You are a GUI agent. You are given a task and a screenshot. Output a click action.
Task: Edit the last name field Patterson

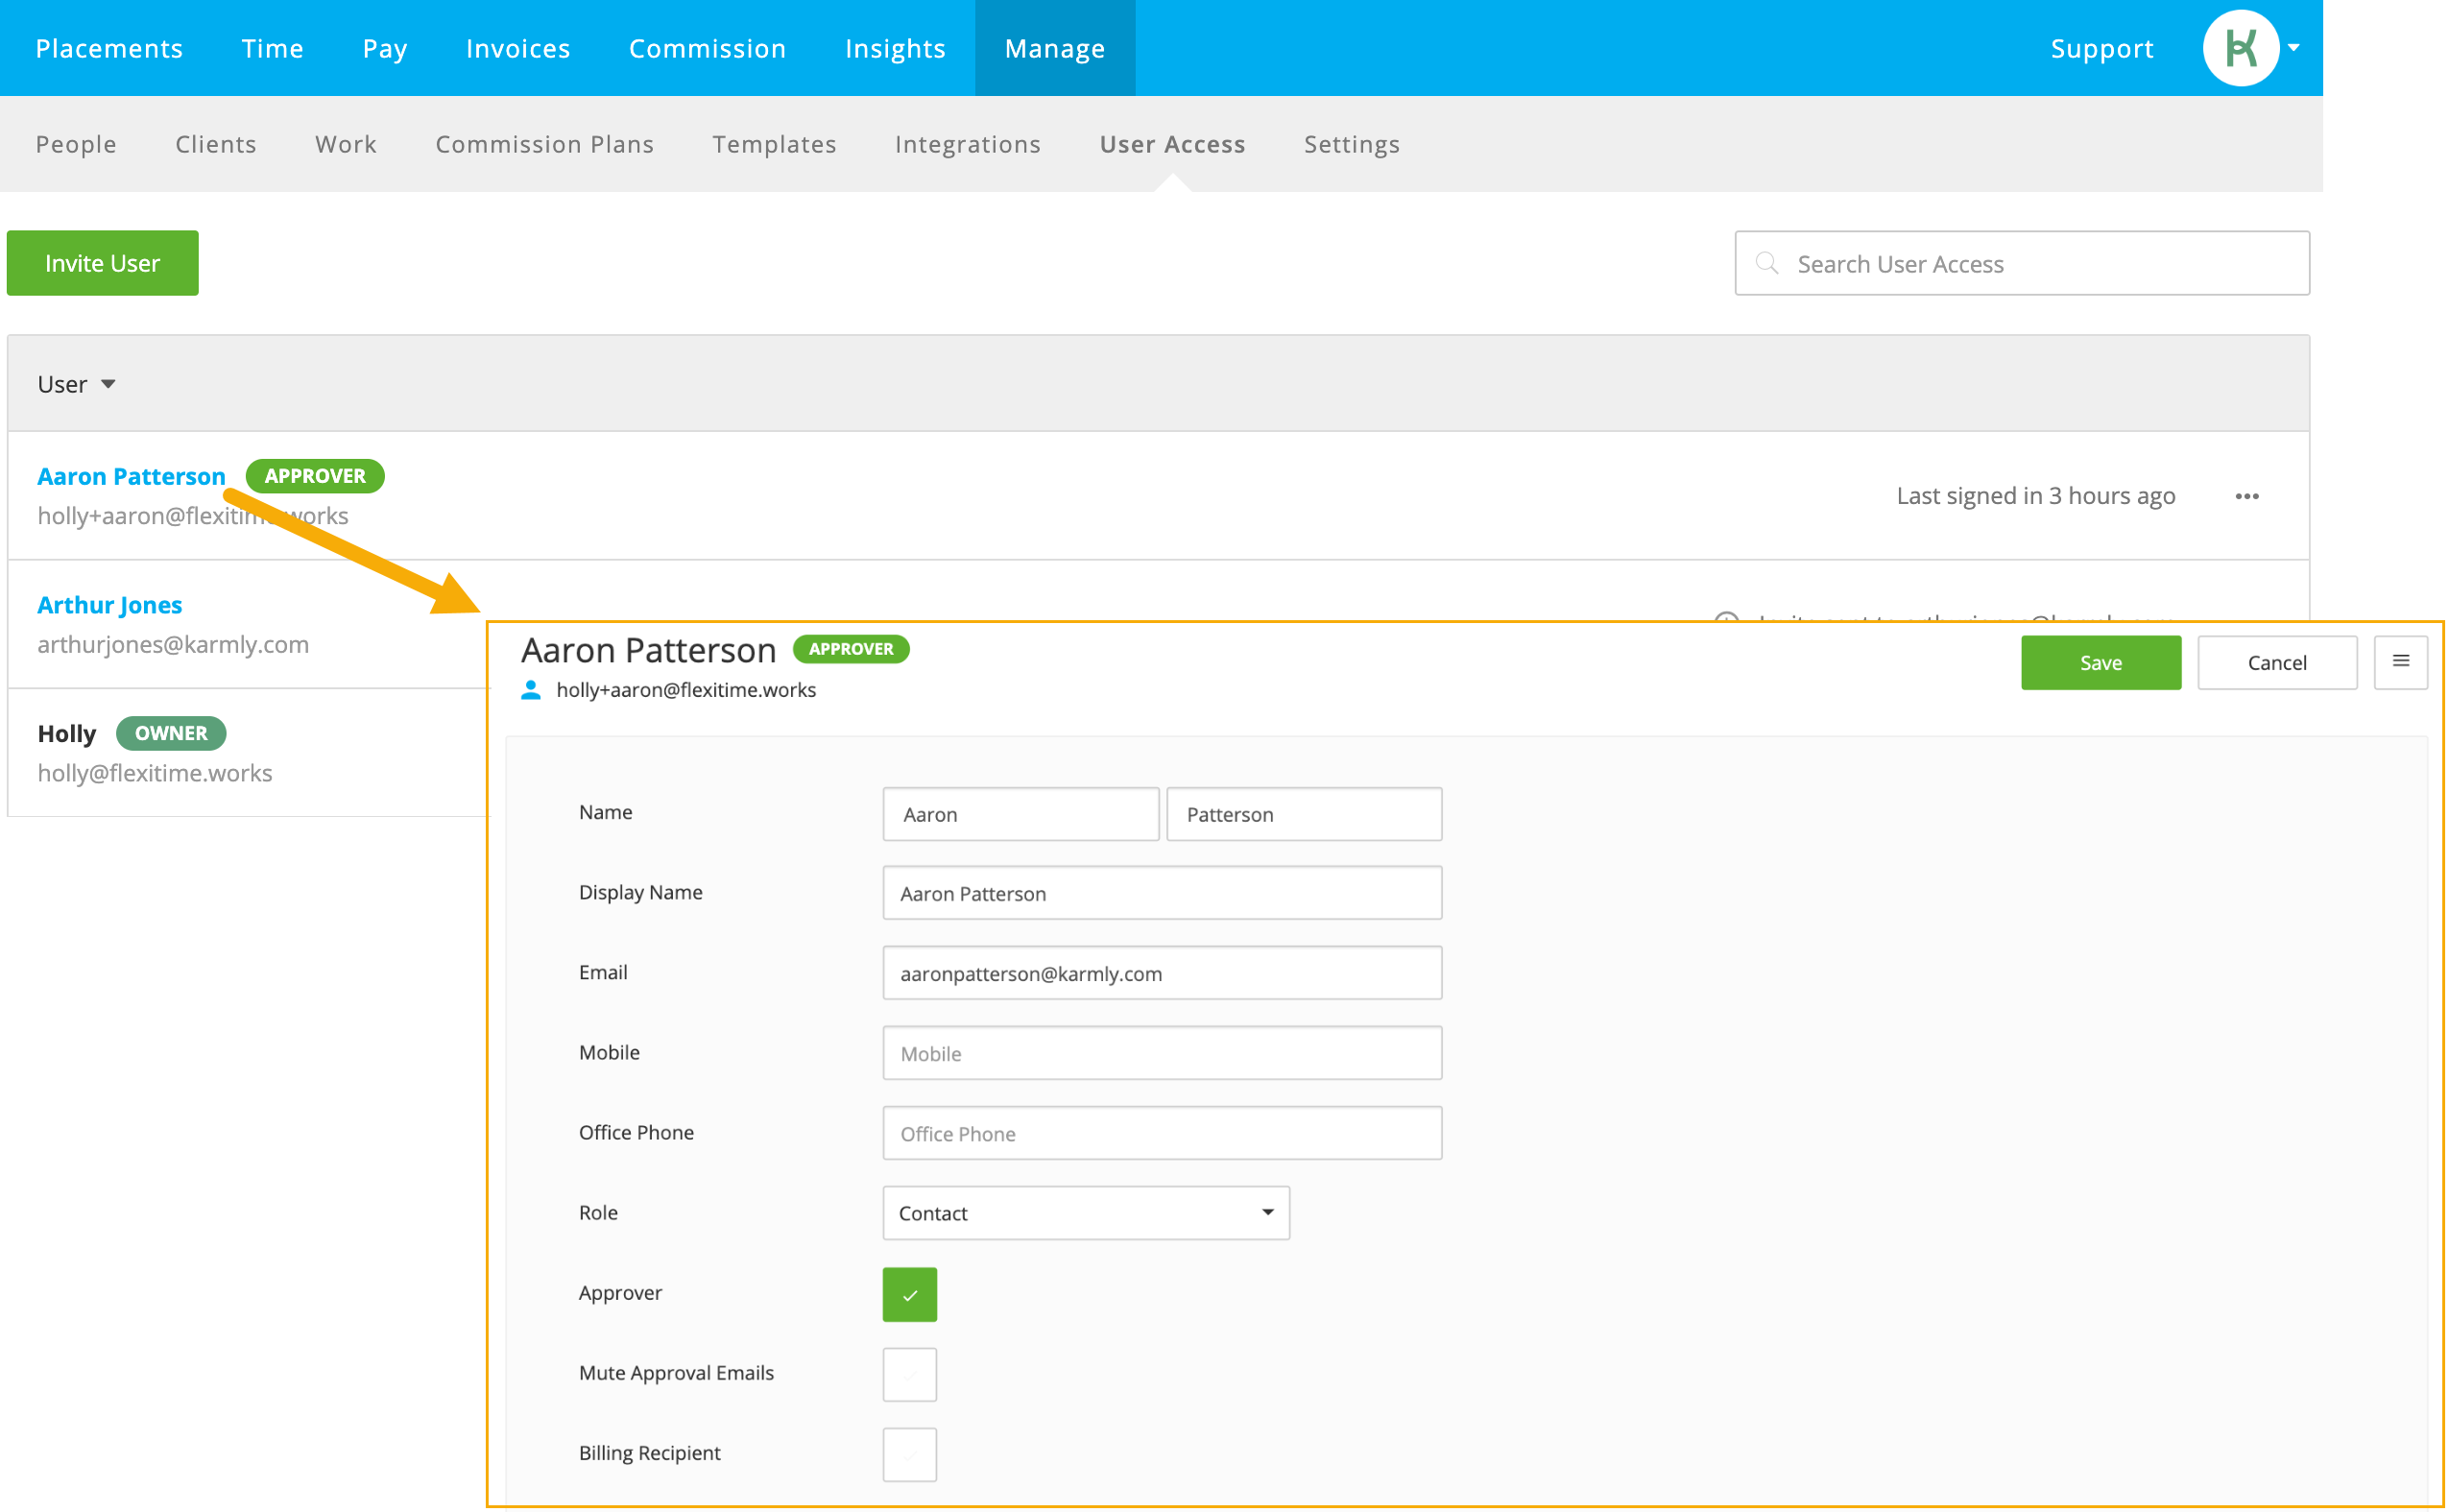pyautogui.click(x=1304, y=814)
